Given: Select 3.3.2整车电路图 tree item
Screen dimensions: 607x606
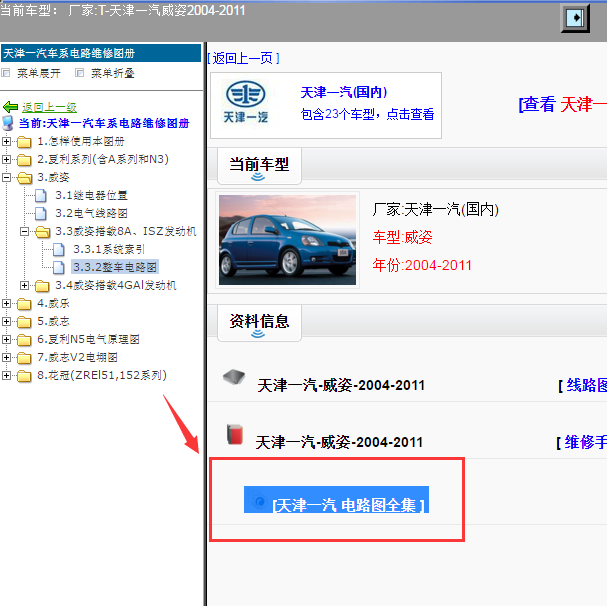Looking at the screenshot, I should point(115,267).
